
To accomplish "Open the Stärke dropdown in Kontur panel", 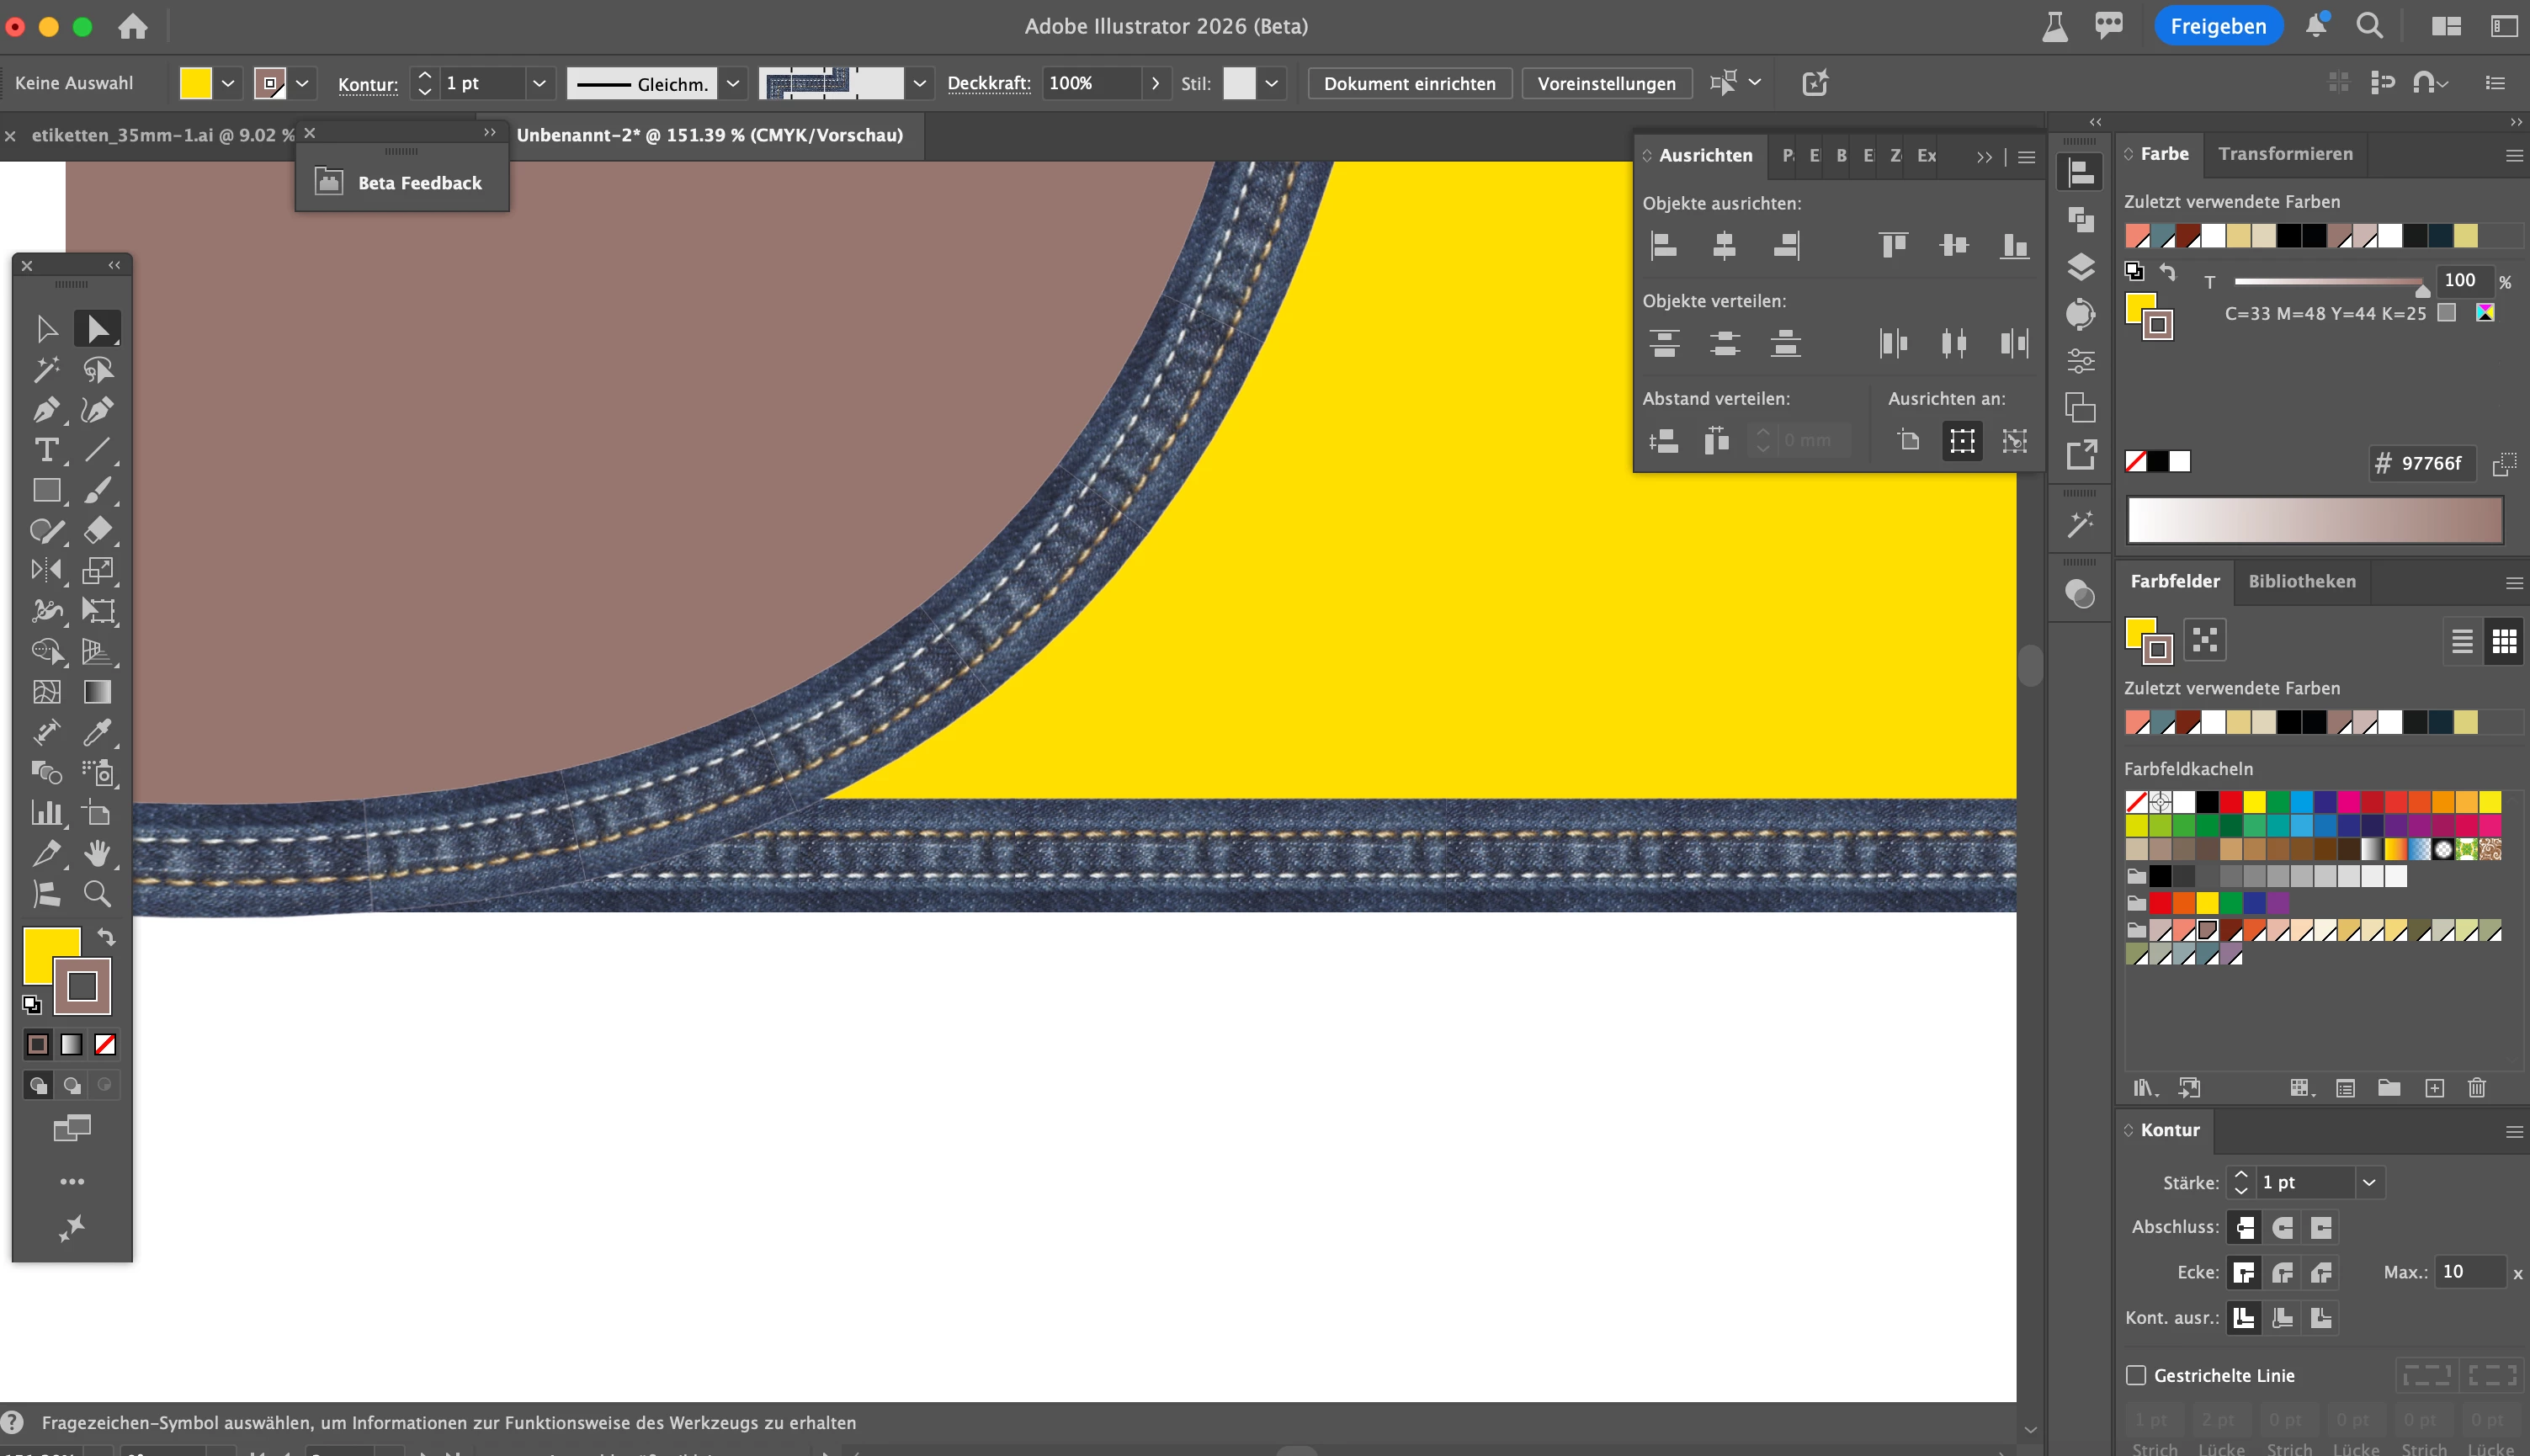I will pyautogui.click(x=2369, y=1182).
